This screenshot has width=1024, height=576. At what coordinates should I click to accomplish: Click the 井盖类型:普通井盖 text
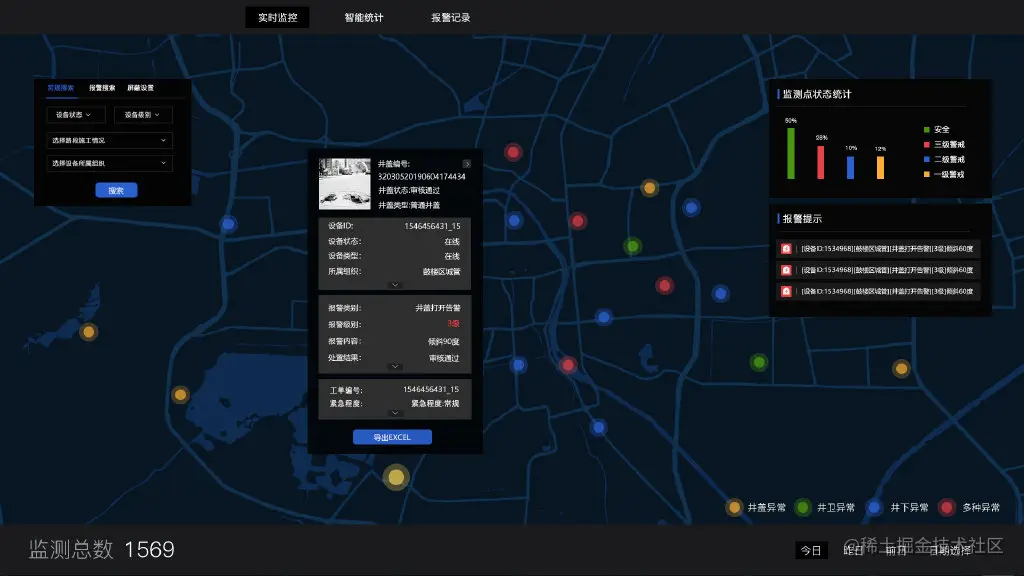pos(409,205)
